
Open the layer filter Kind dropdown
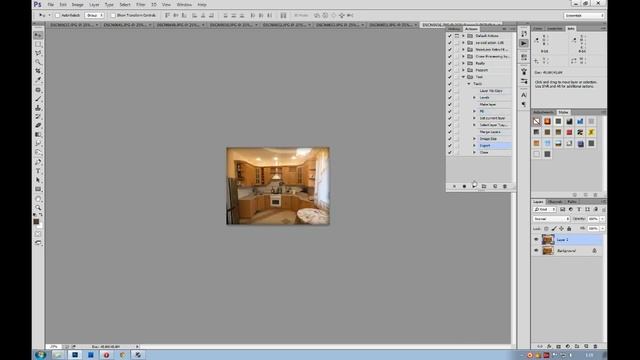(x=544, y=209)
